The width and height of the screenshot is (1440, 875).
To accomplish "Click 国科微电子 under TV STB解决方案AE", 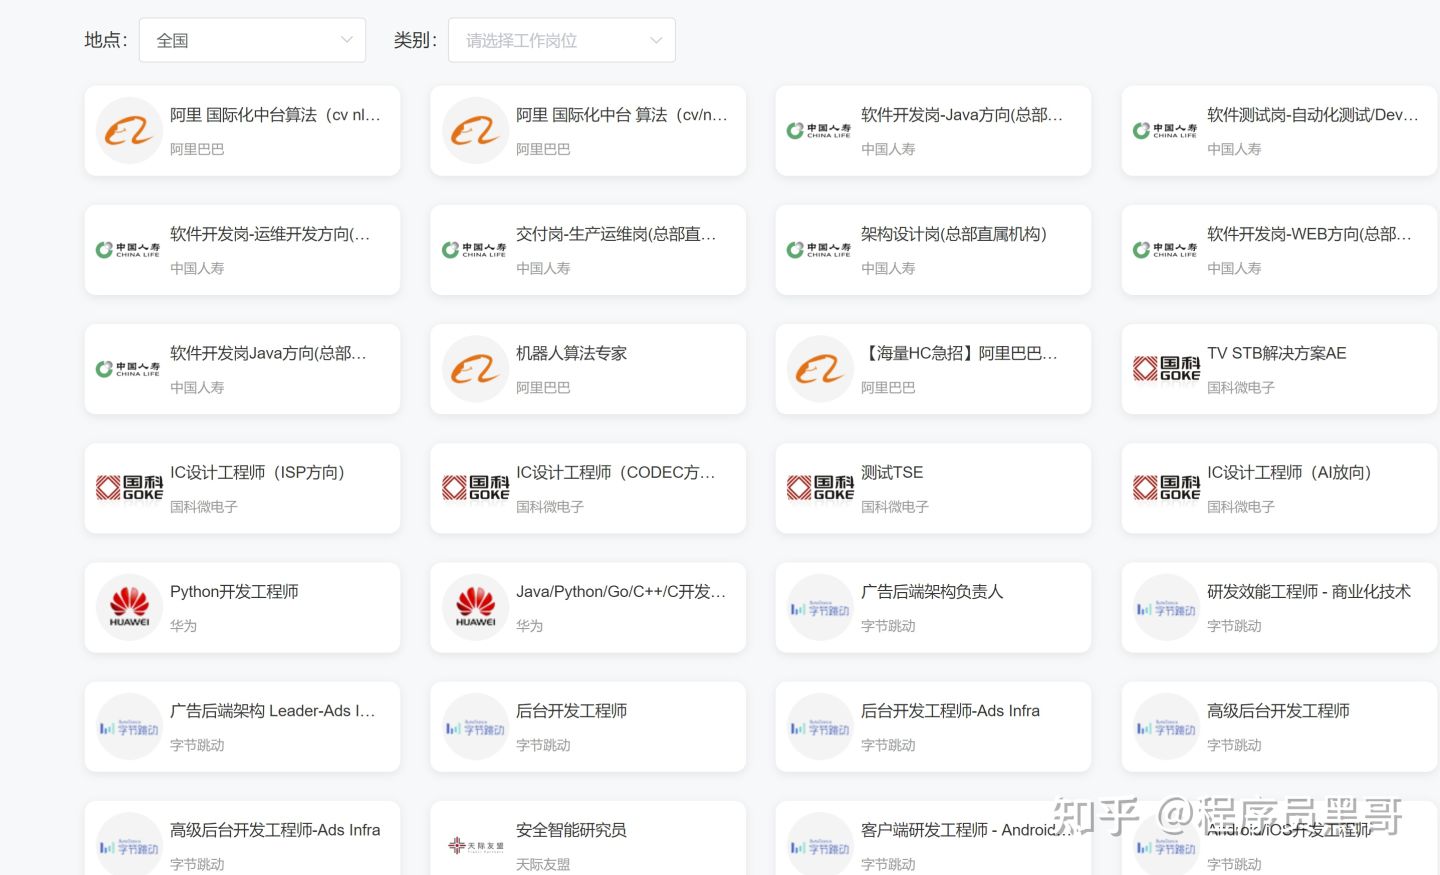I will click(x=1241, y=387).
